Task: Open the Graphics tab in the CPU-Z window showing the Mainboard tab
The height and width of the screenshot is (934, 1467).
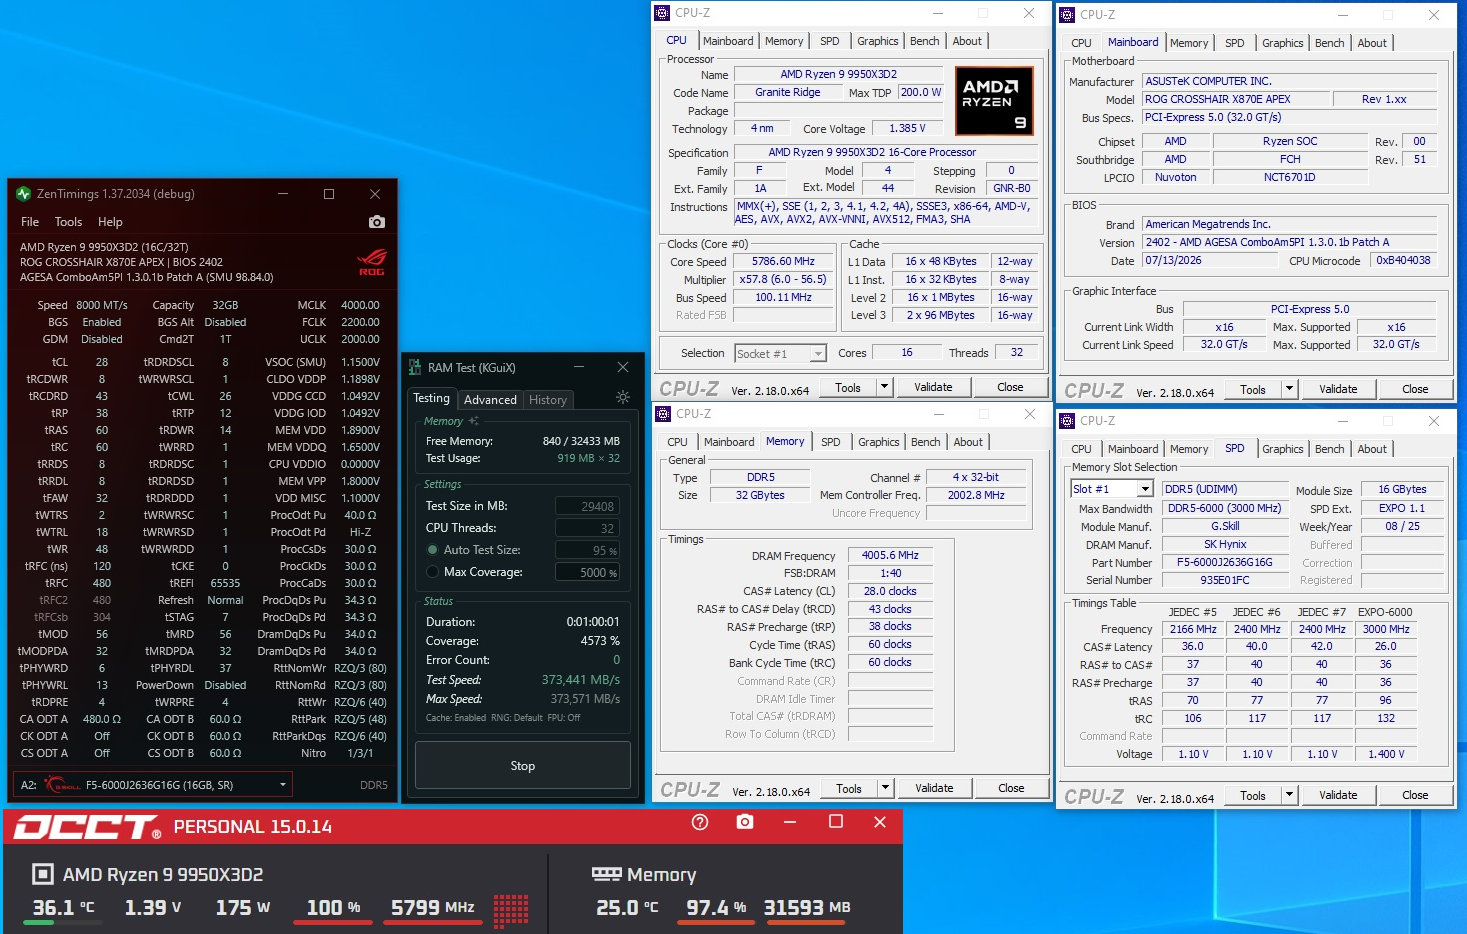Action: coord(1282,43)
